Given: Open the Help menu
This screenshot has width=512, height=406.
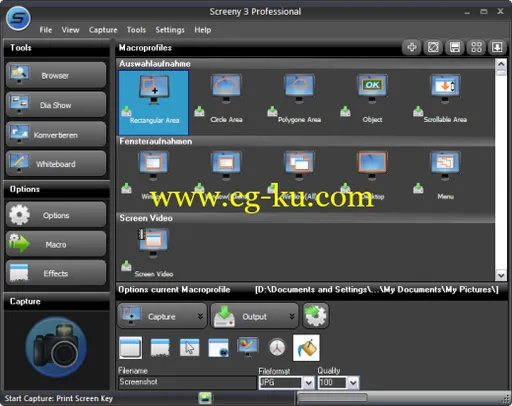Looking at the screenshot, I should click(203, 30).
